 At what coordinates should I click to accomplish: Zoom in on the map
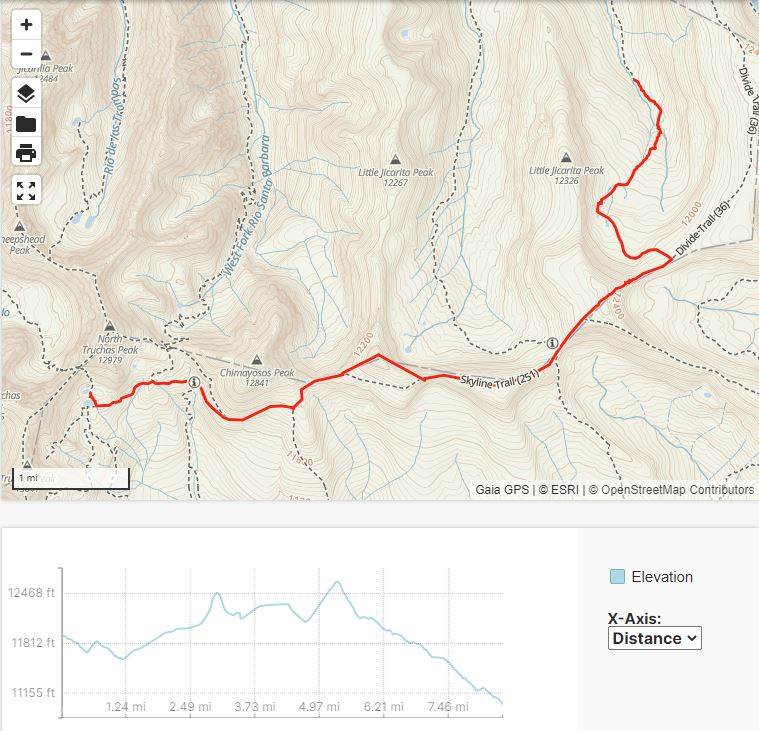[26, 25]
